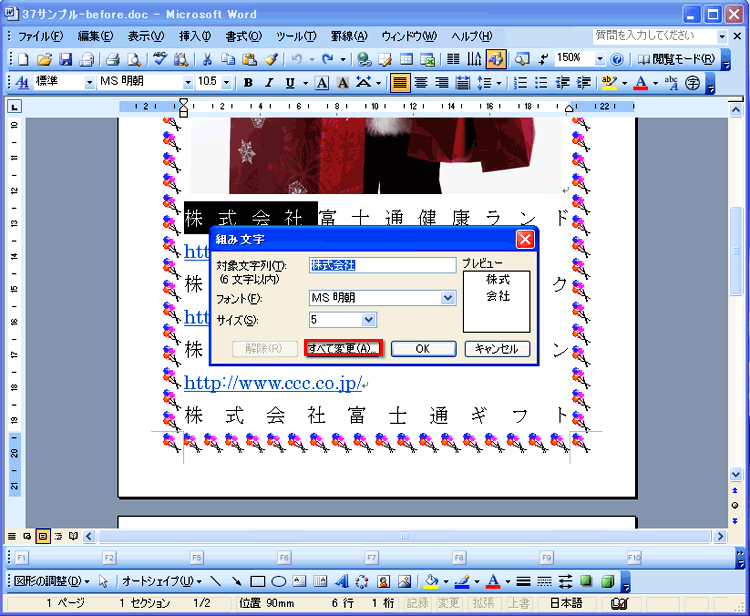
Task: Click the Copy icon
Action: 228,59
